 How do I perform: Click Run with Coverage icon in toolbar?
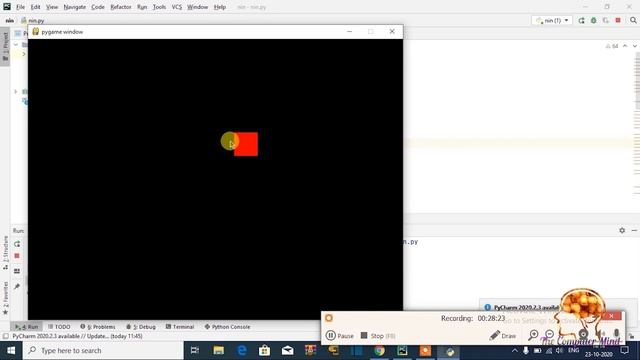606,20
